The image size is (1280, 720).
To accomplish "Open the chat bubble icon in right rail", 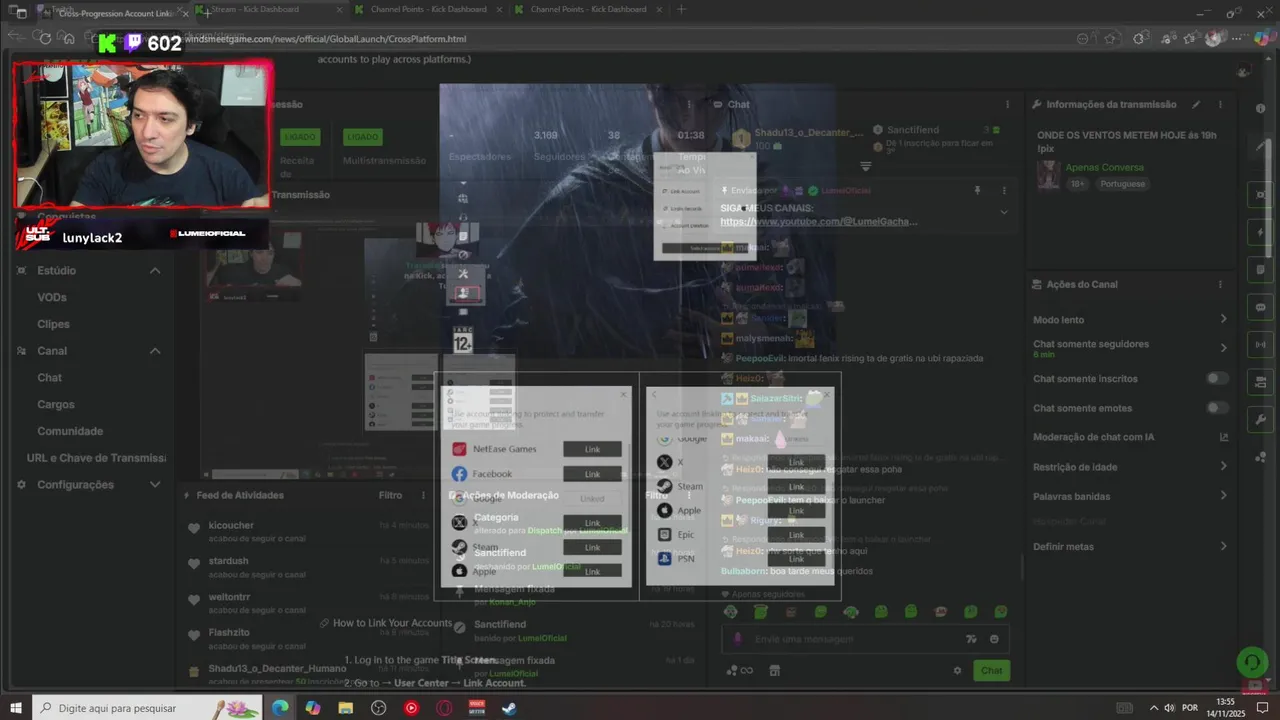I will pos(1260,307).
